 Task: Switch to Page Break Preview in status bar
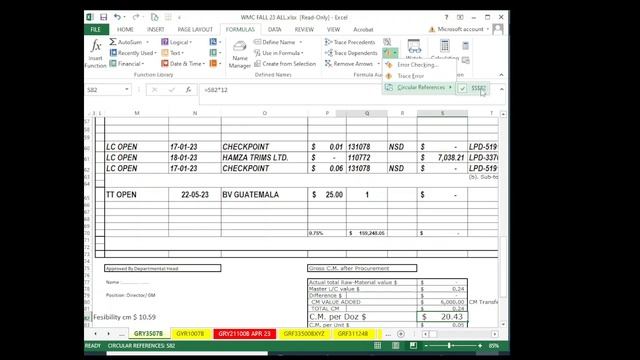pyautogui.click(x=413, y=346)
